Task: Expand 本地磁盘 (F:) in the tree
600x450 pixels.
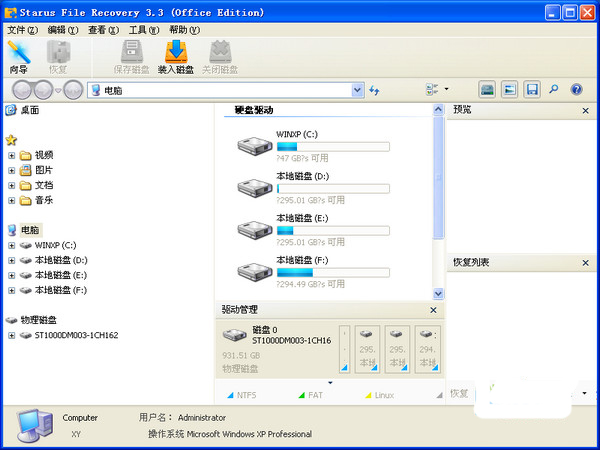Action: [x=11, y=290]
